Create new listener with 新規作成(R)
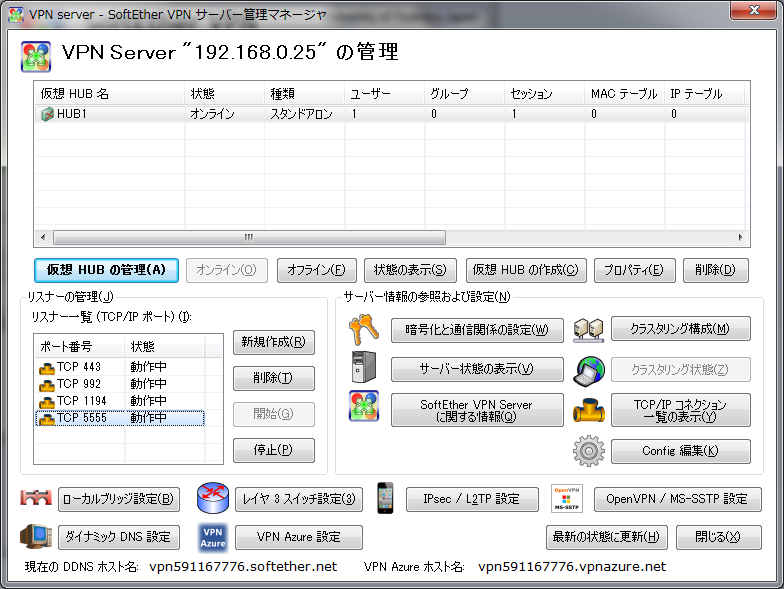The width and height of the screenshot is (784, 589). (x=274, y=342)
